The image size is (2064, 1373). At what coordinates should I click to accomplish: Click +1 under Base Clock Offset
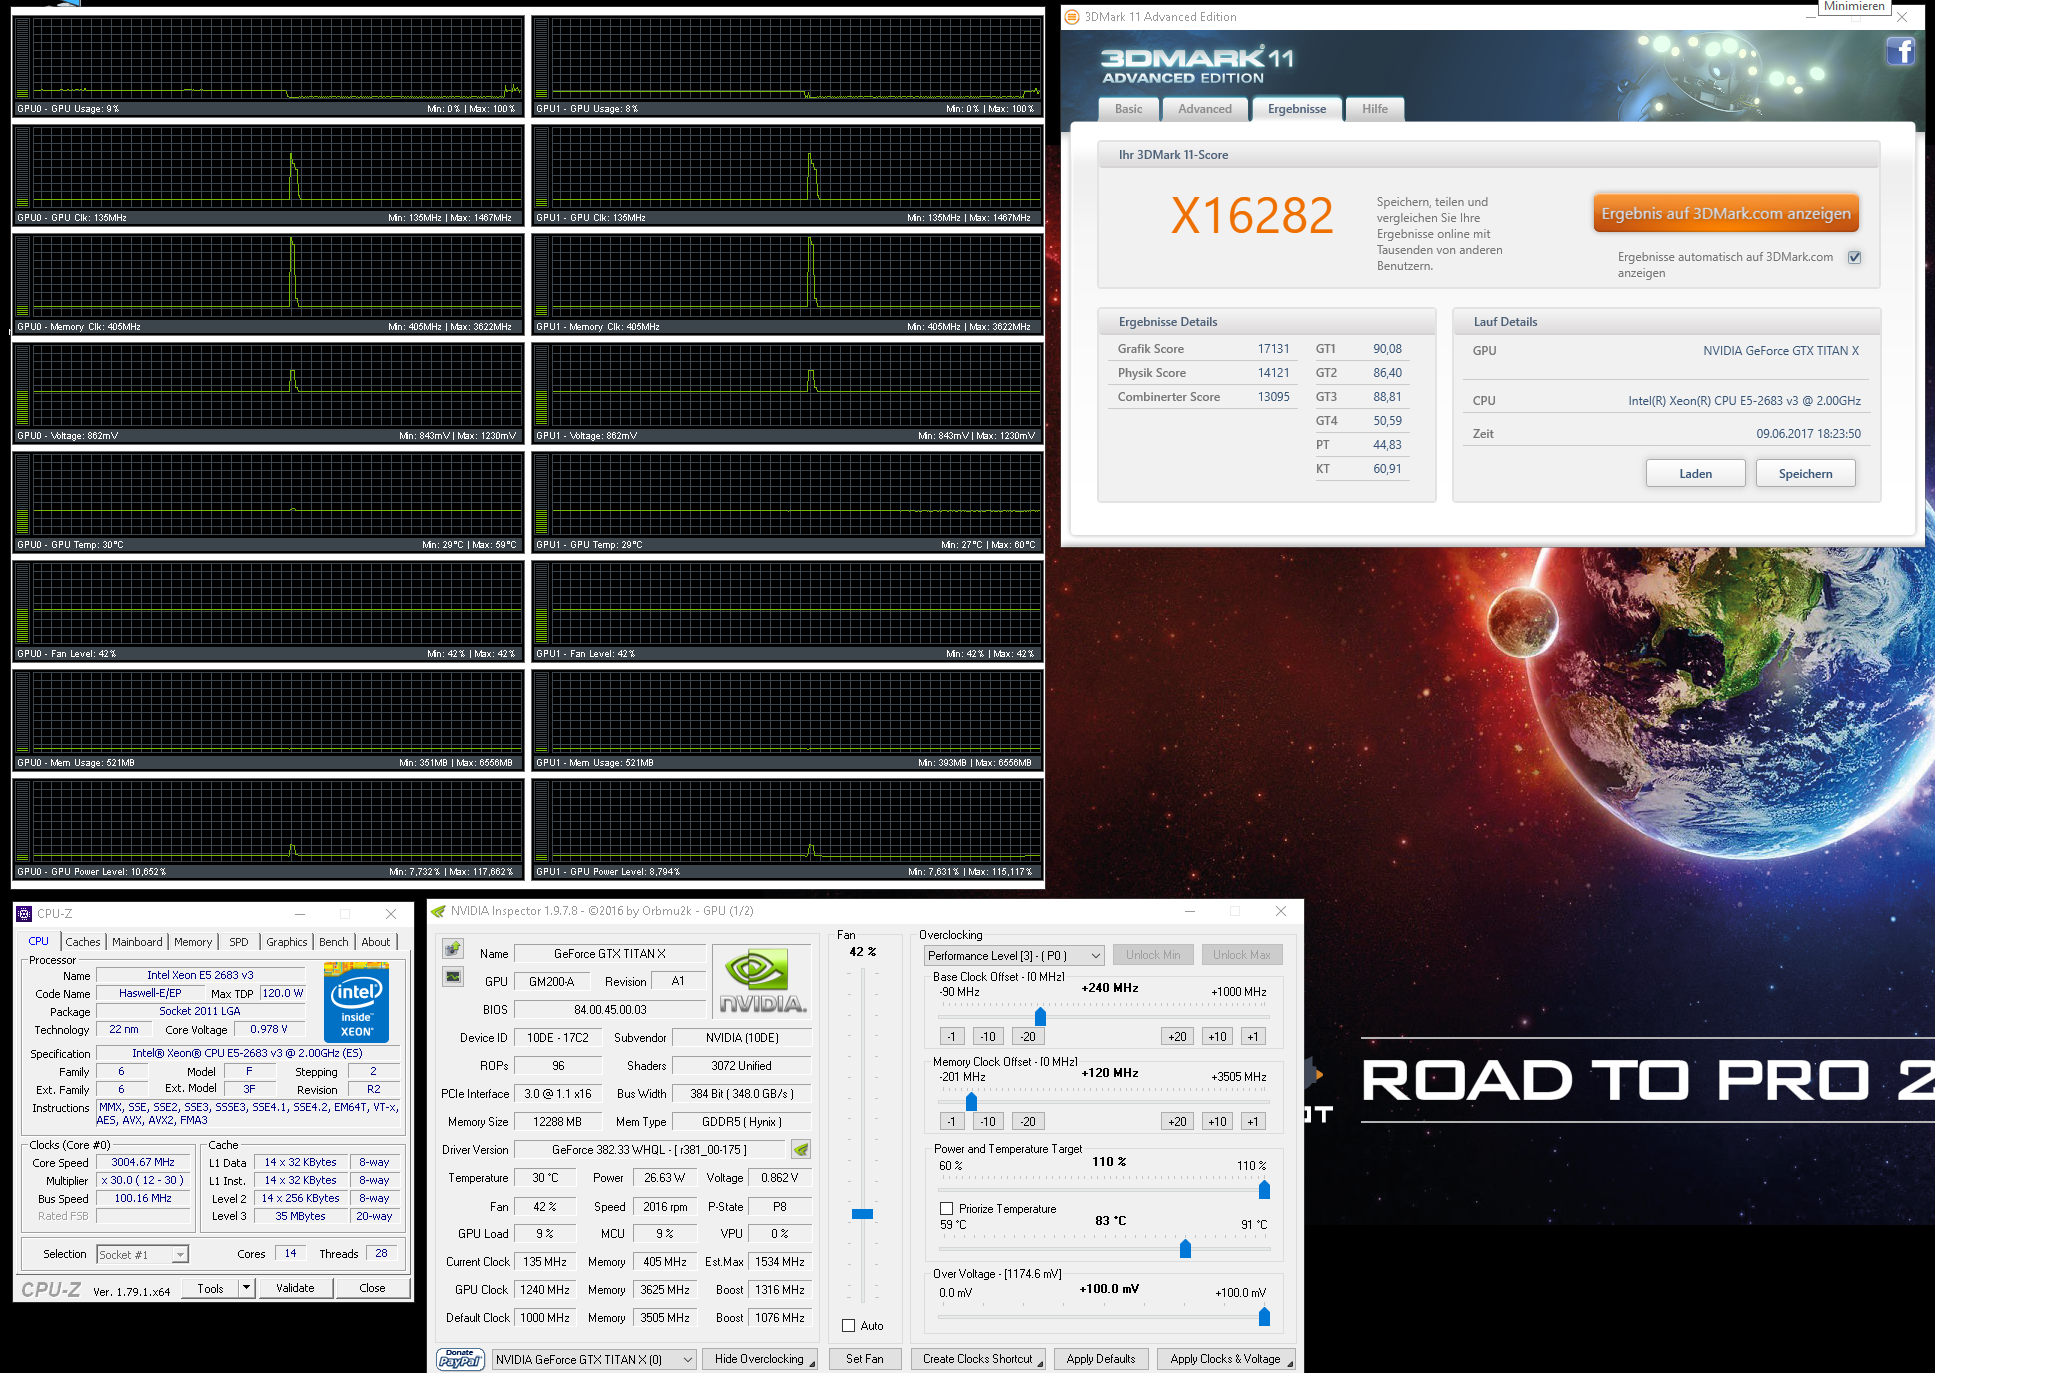[x=1253, y=1037]
